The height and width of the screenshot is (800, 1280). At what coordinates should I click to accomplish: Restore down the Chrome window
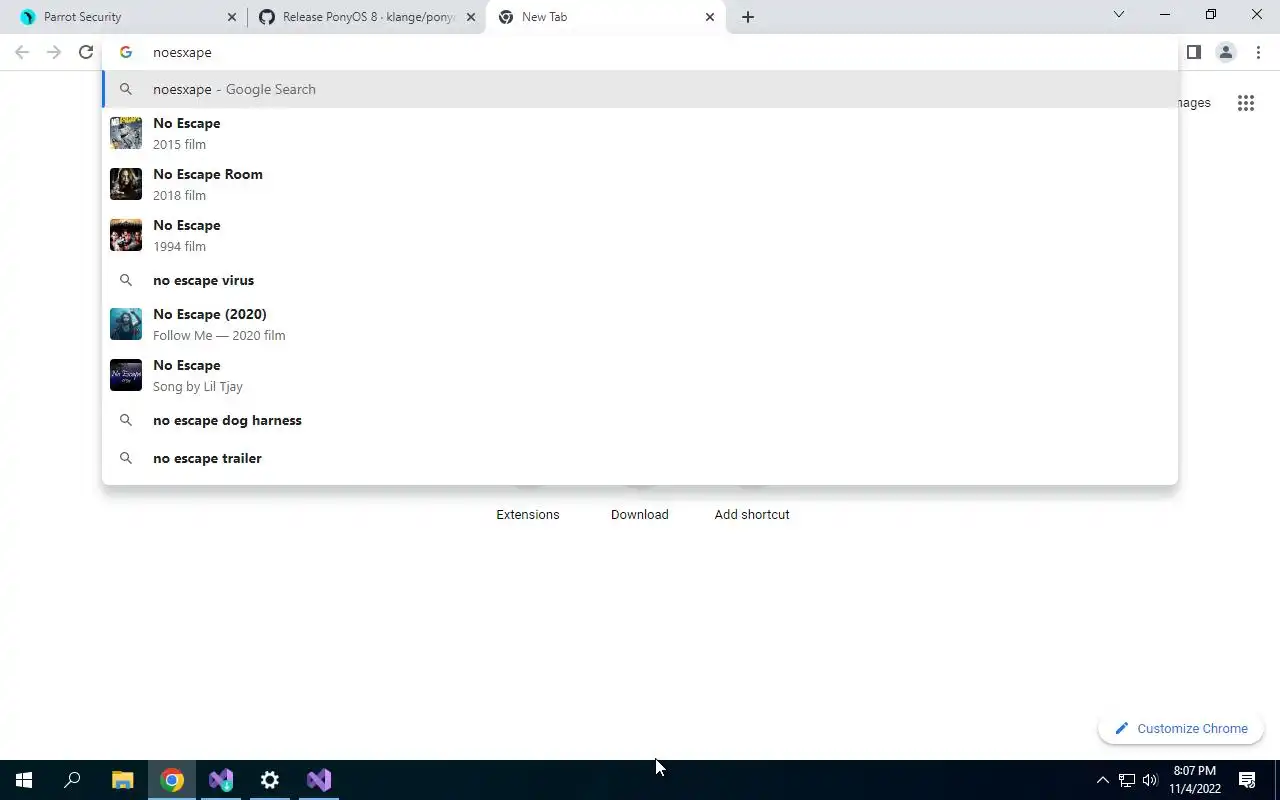click(x=1211, y=15)
